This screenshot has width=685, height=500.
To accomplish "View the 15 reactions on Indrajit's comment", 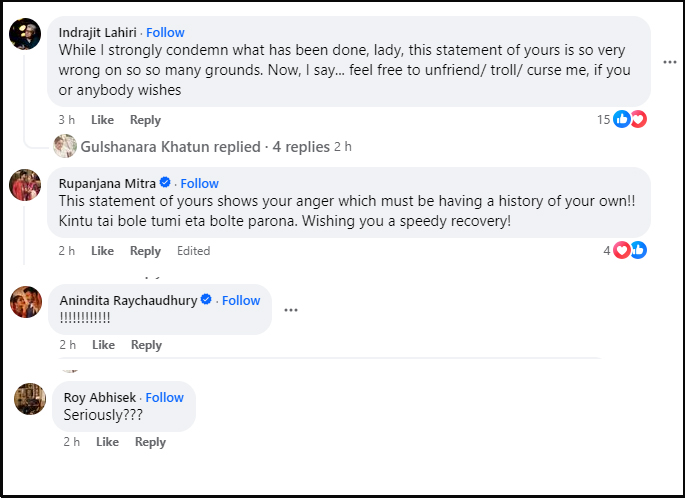I will (622, 119).
